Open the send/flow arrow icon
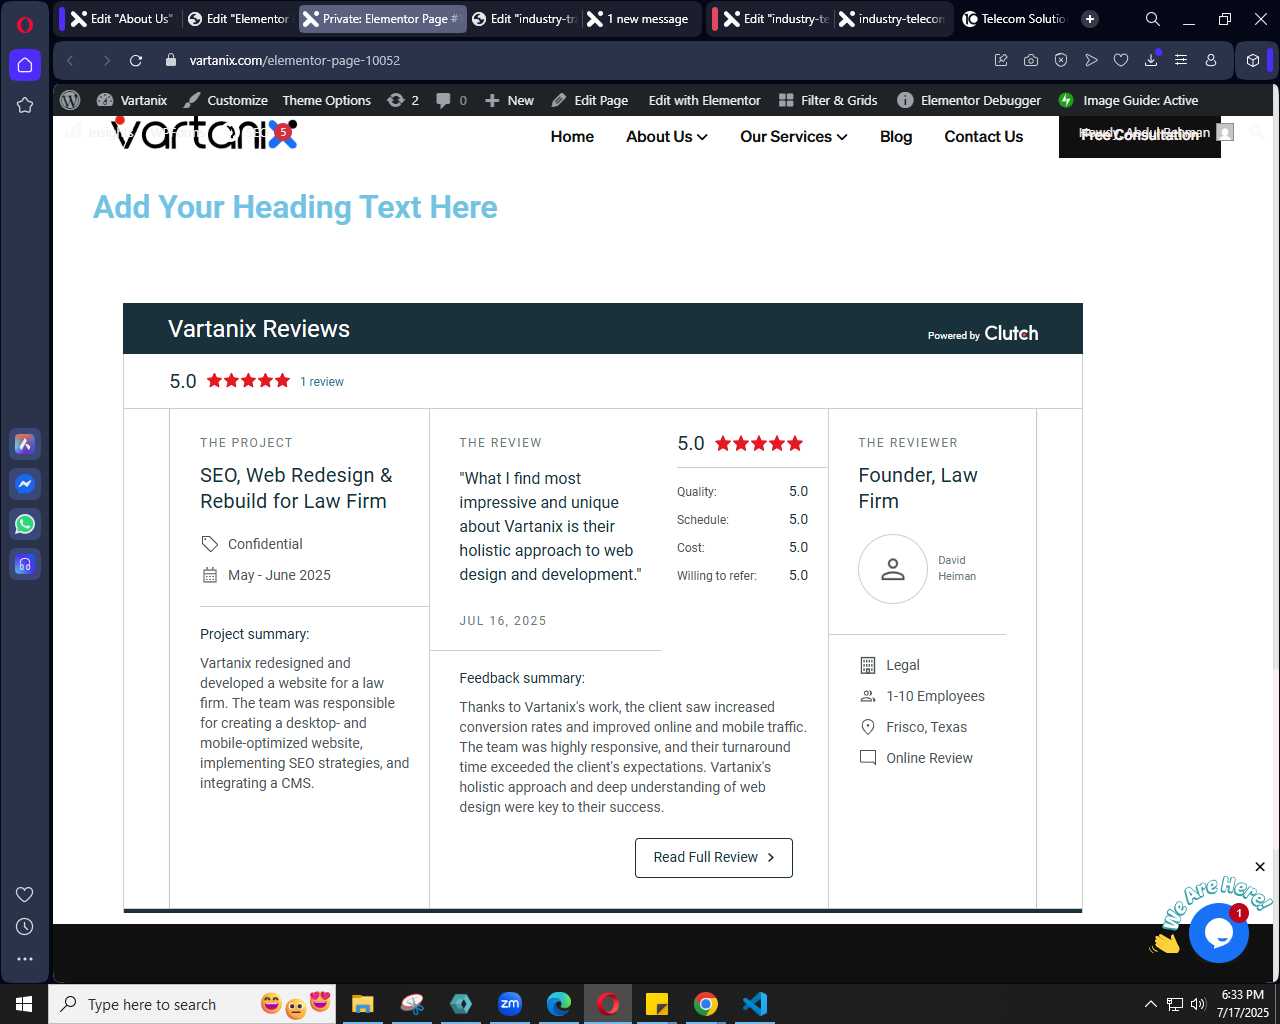This screenshot has width=1280, height=1024. point(1091,60)
